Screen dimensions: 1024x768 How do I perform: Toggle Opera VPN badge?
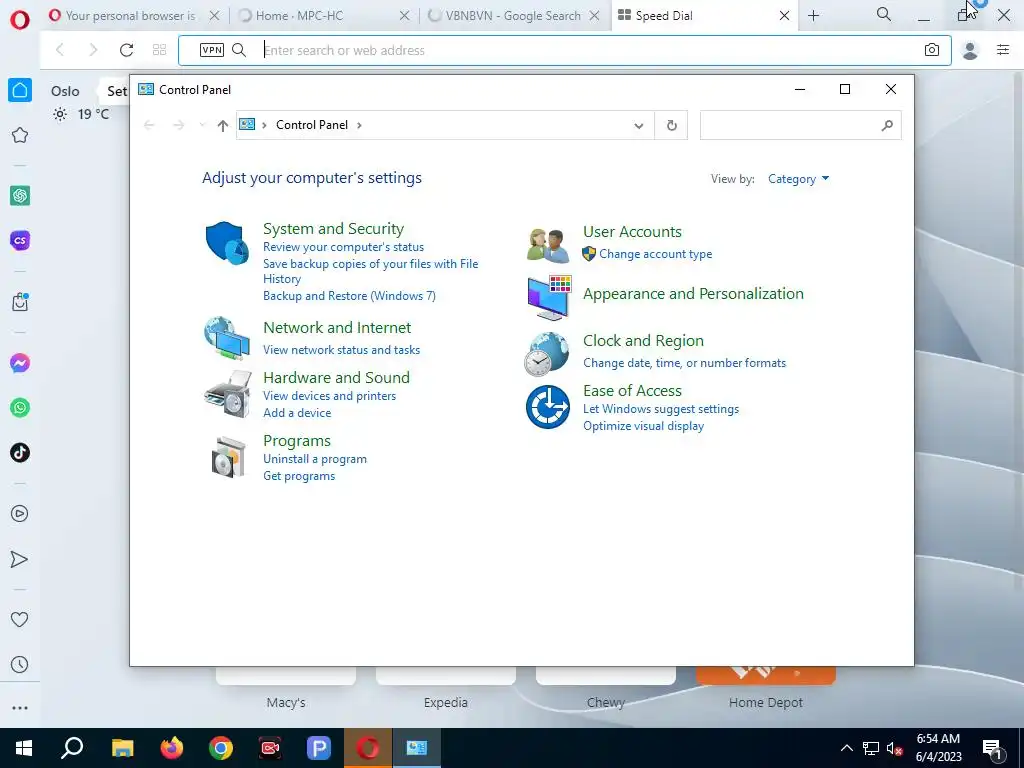[212, 50]
